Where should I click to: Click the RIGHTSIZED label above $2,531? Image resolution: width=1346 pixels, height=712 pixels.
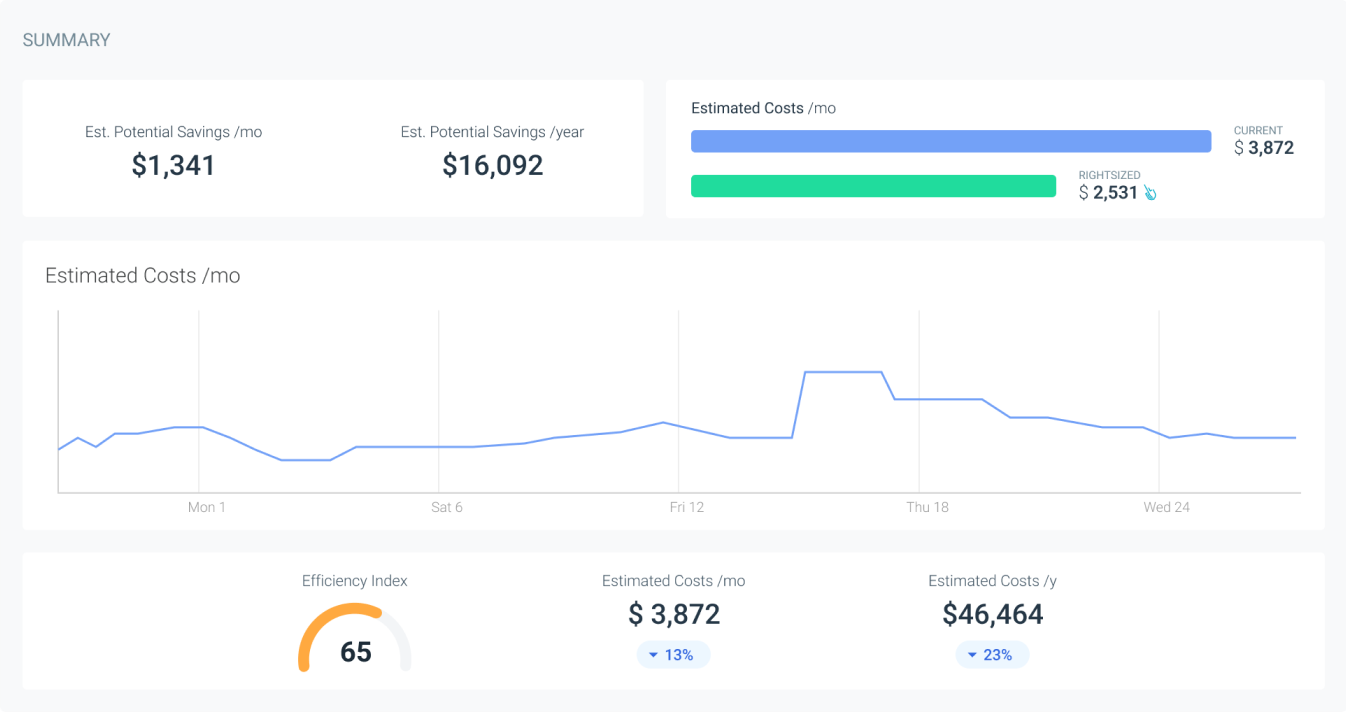click(1110, 174)
